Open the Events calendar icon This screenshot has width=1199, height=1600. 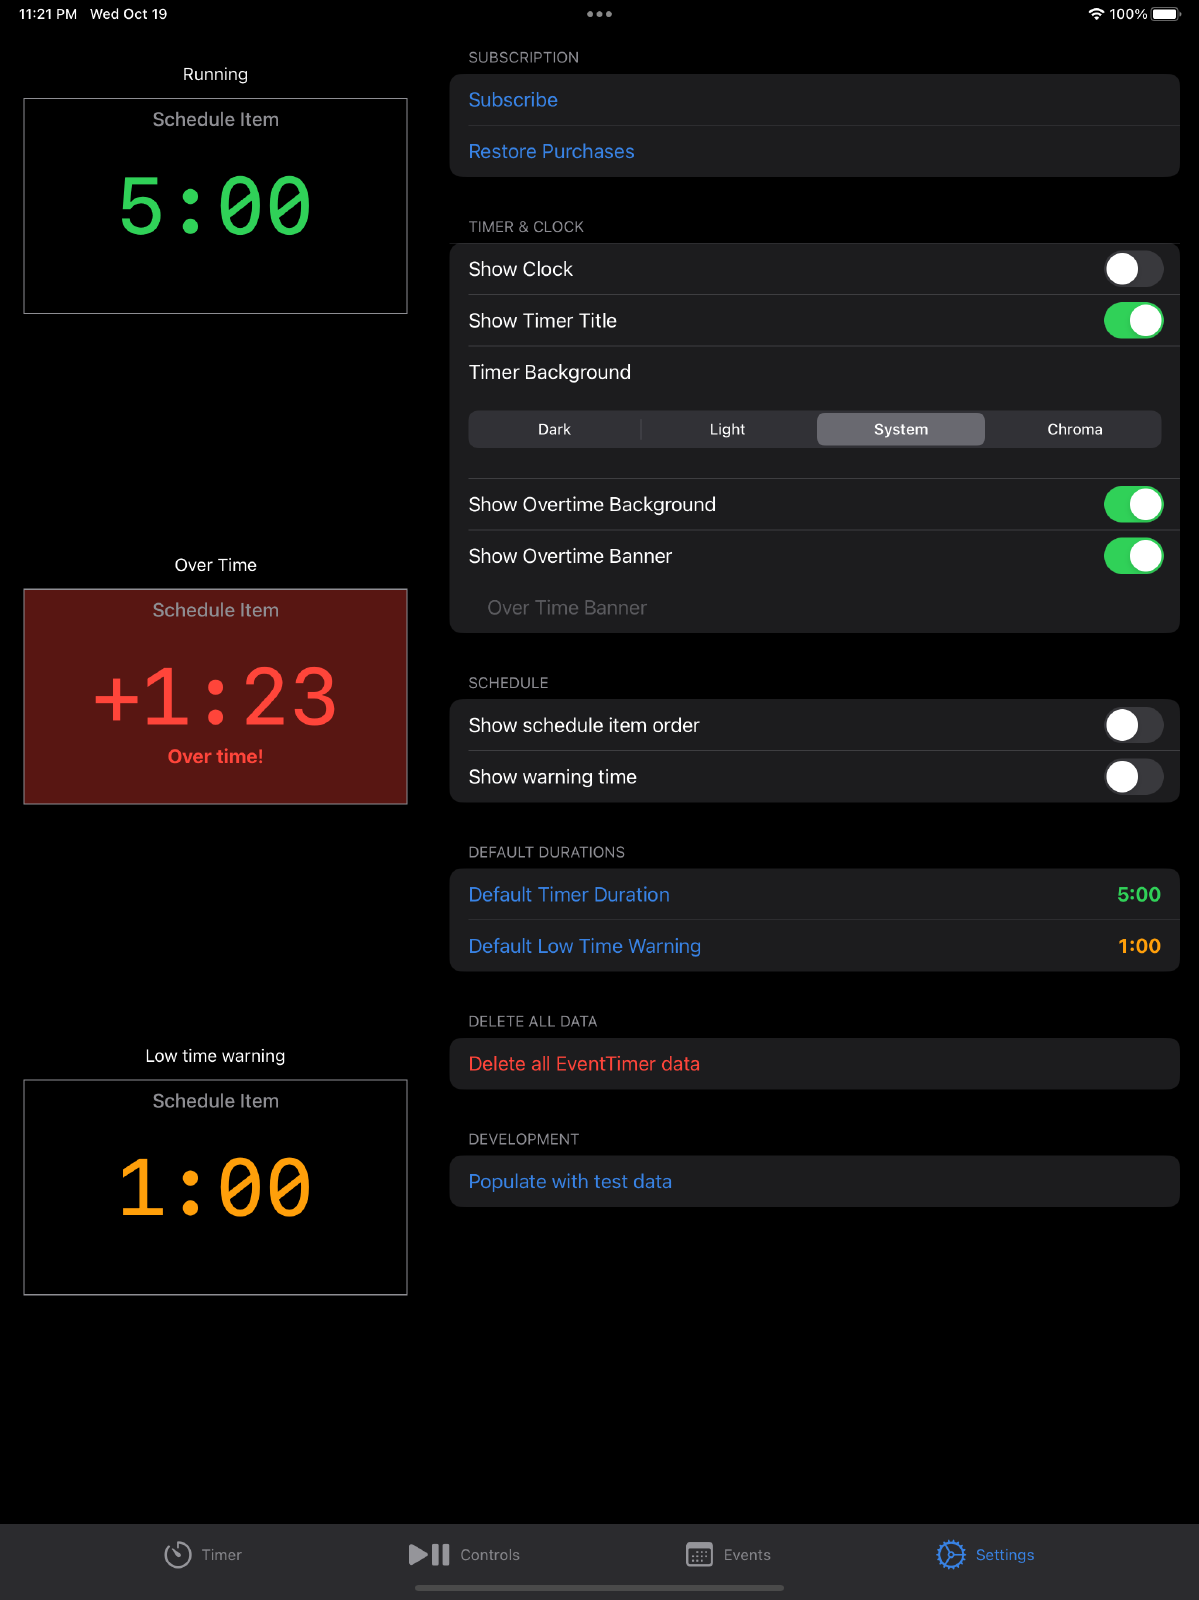click(699, 1554)
